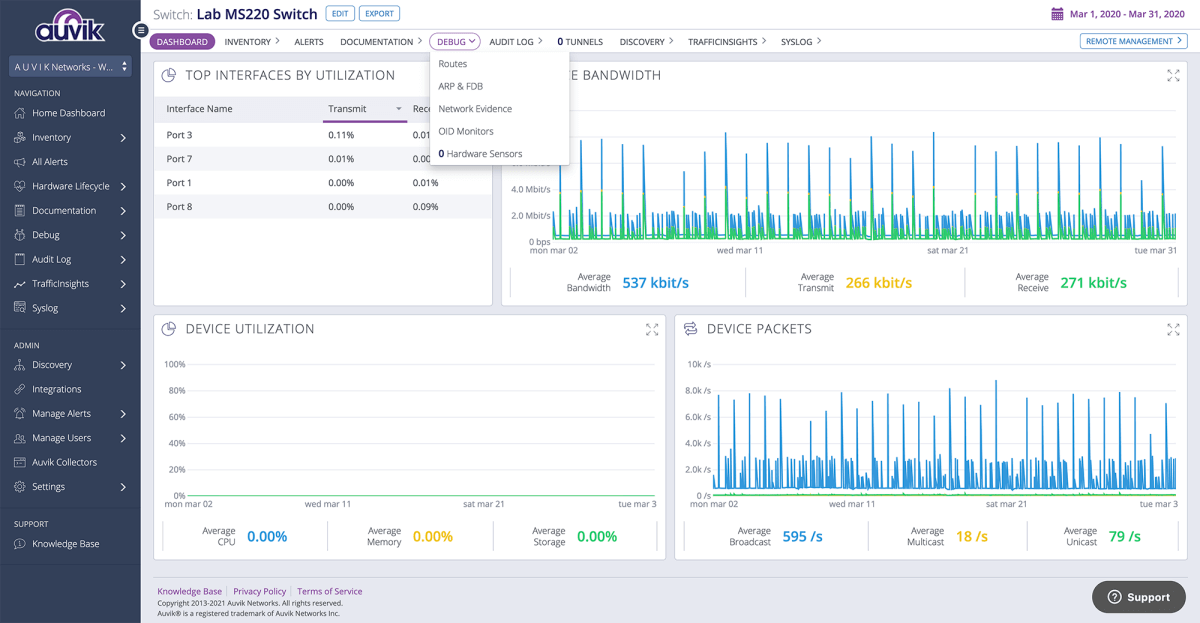The image size is (1200, 623).
Task: Expand the Manage Users chevron
Action: tap(123, 438)
